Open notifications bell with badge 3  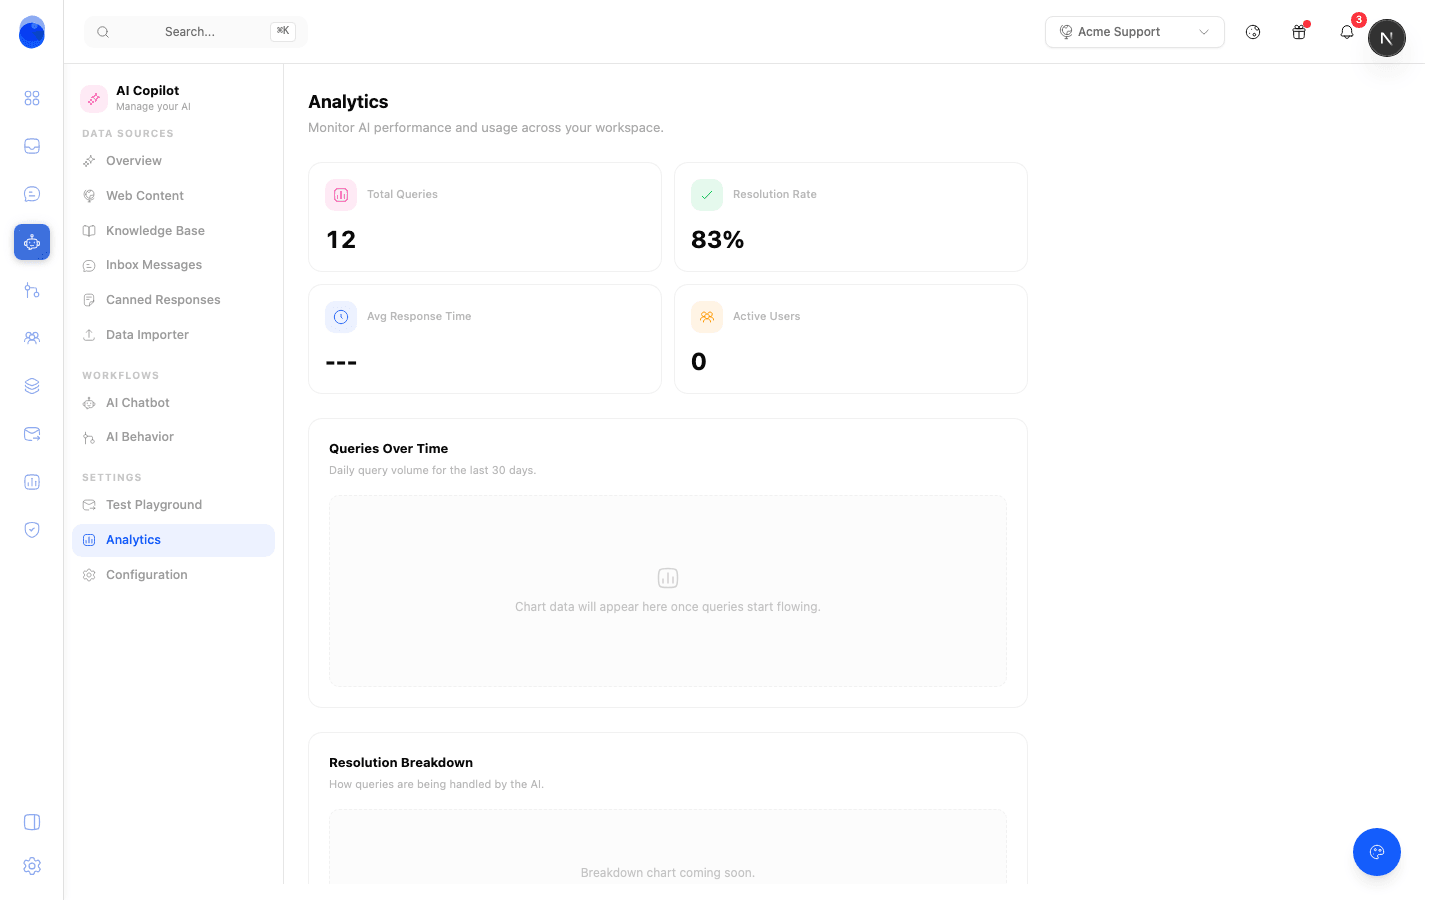click(1347, 32)
